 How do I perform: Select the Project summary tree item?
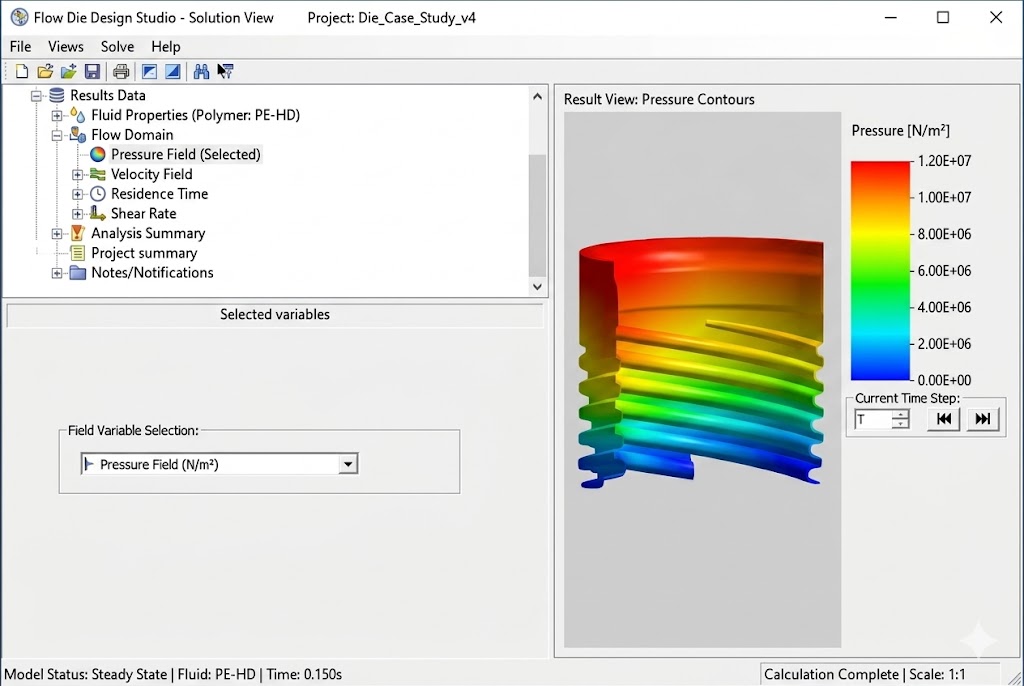click(144, 253)
